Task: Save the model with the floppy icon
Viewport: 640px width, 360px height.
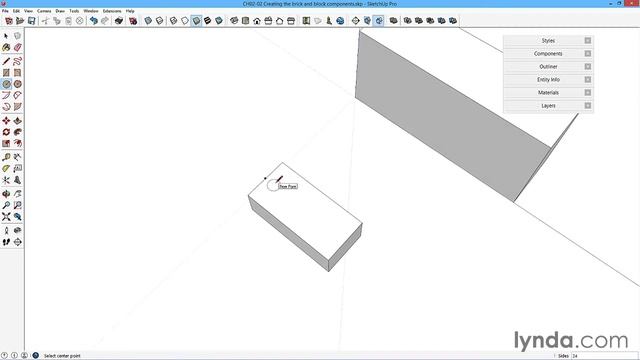Action: (31, 21)
